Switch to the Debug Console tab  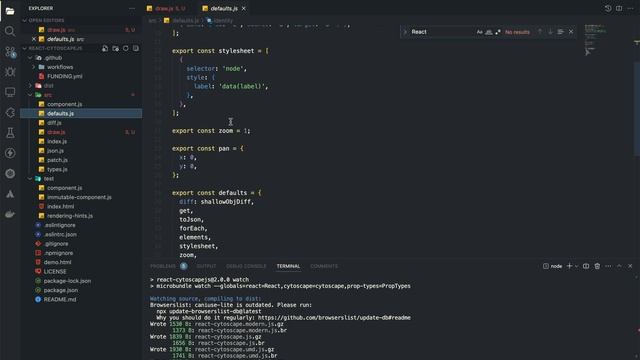[246, 266]
